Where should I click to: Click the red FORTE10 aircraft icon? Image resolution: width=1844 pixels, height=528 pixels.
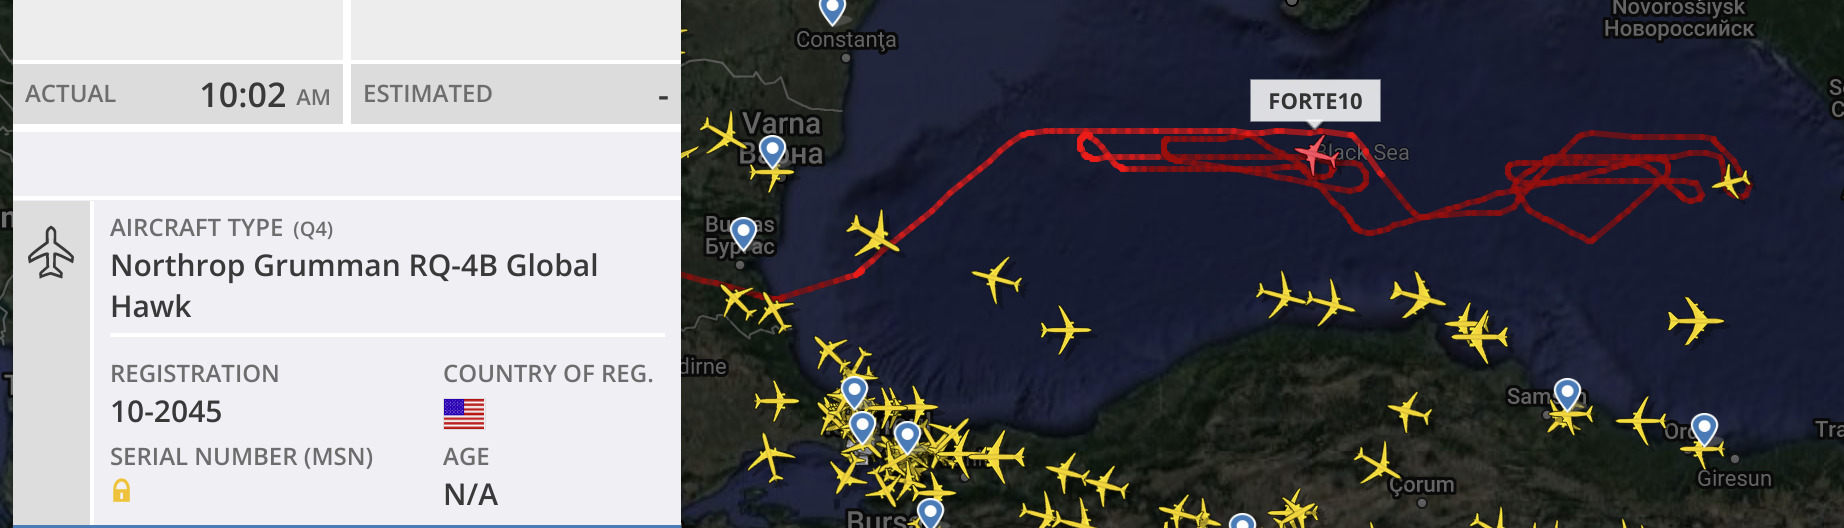tap(1313, 155)
